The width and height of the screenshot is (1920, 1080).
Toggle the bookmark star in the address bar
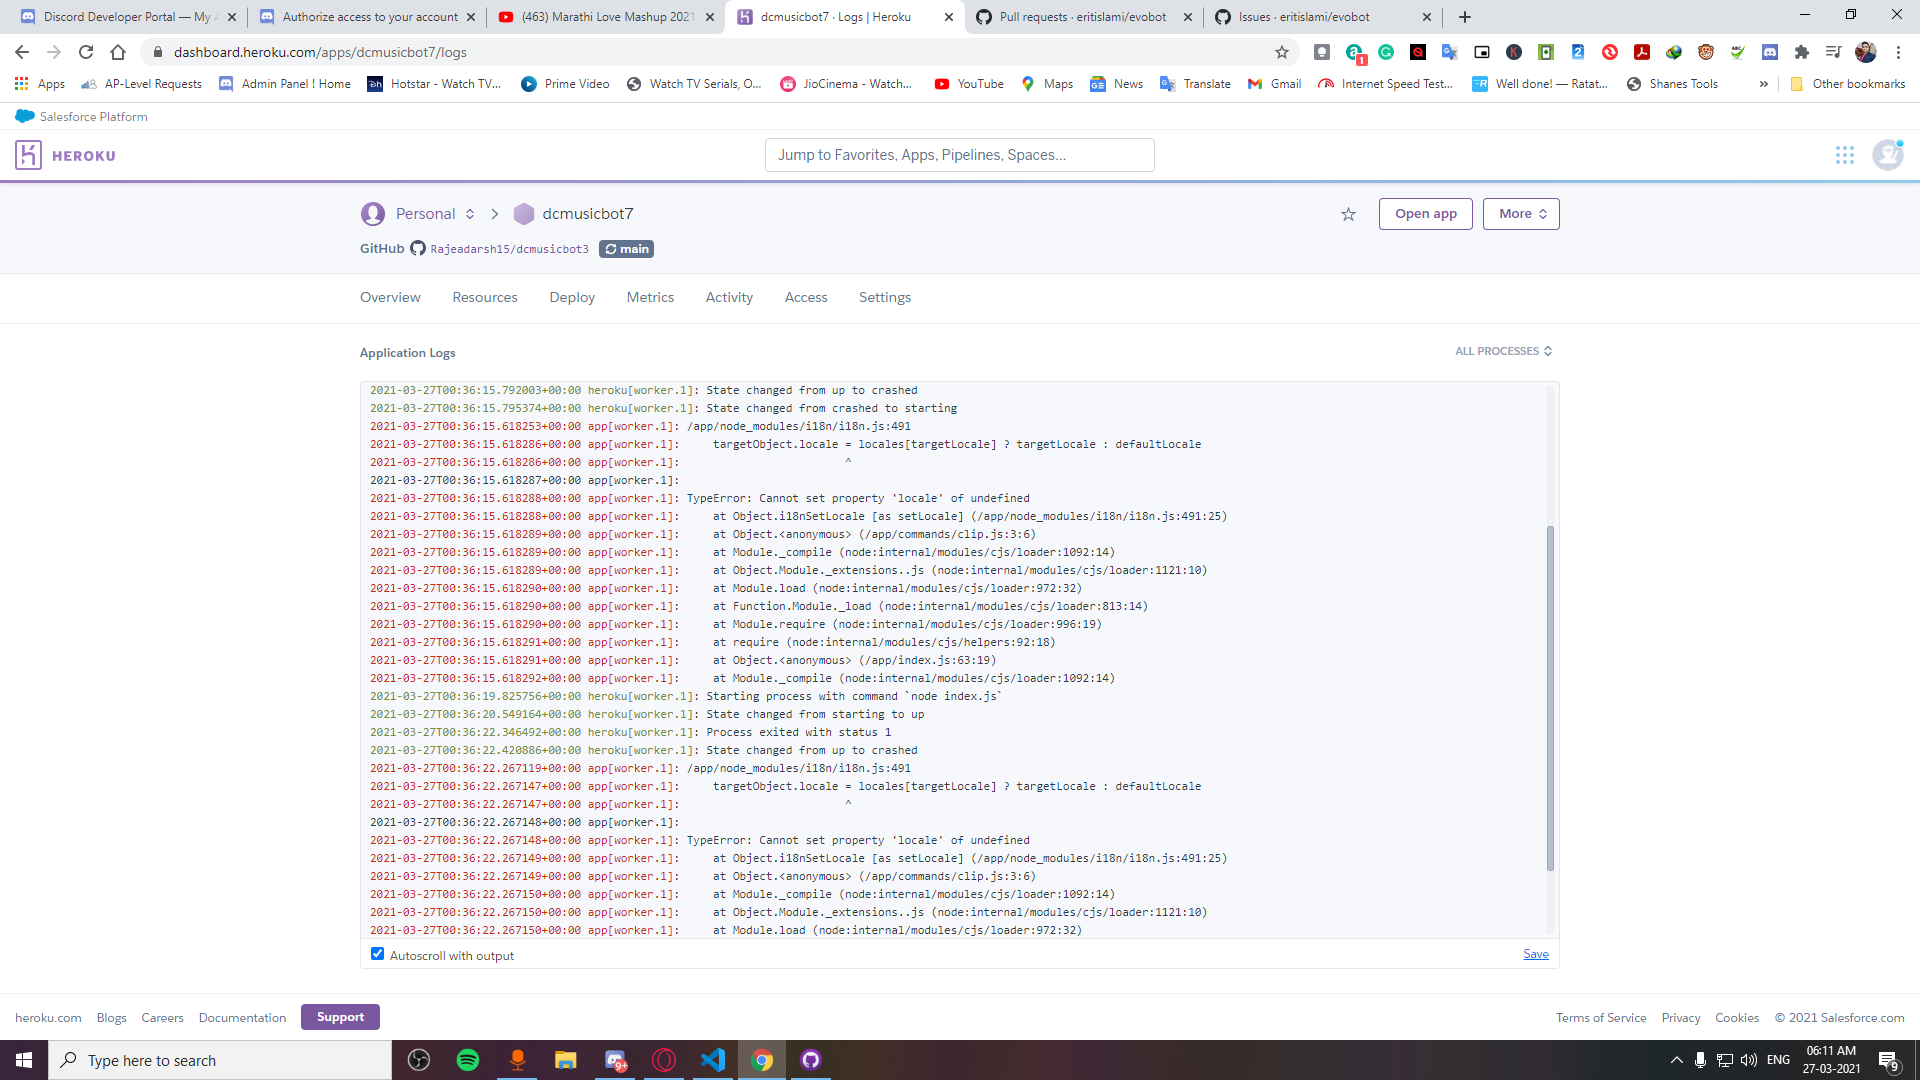tap(1281, 52)
